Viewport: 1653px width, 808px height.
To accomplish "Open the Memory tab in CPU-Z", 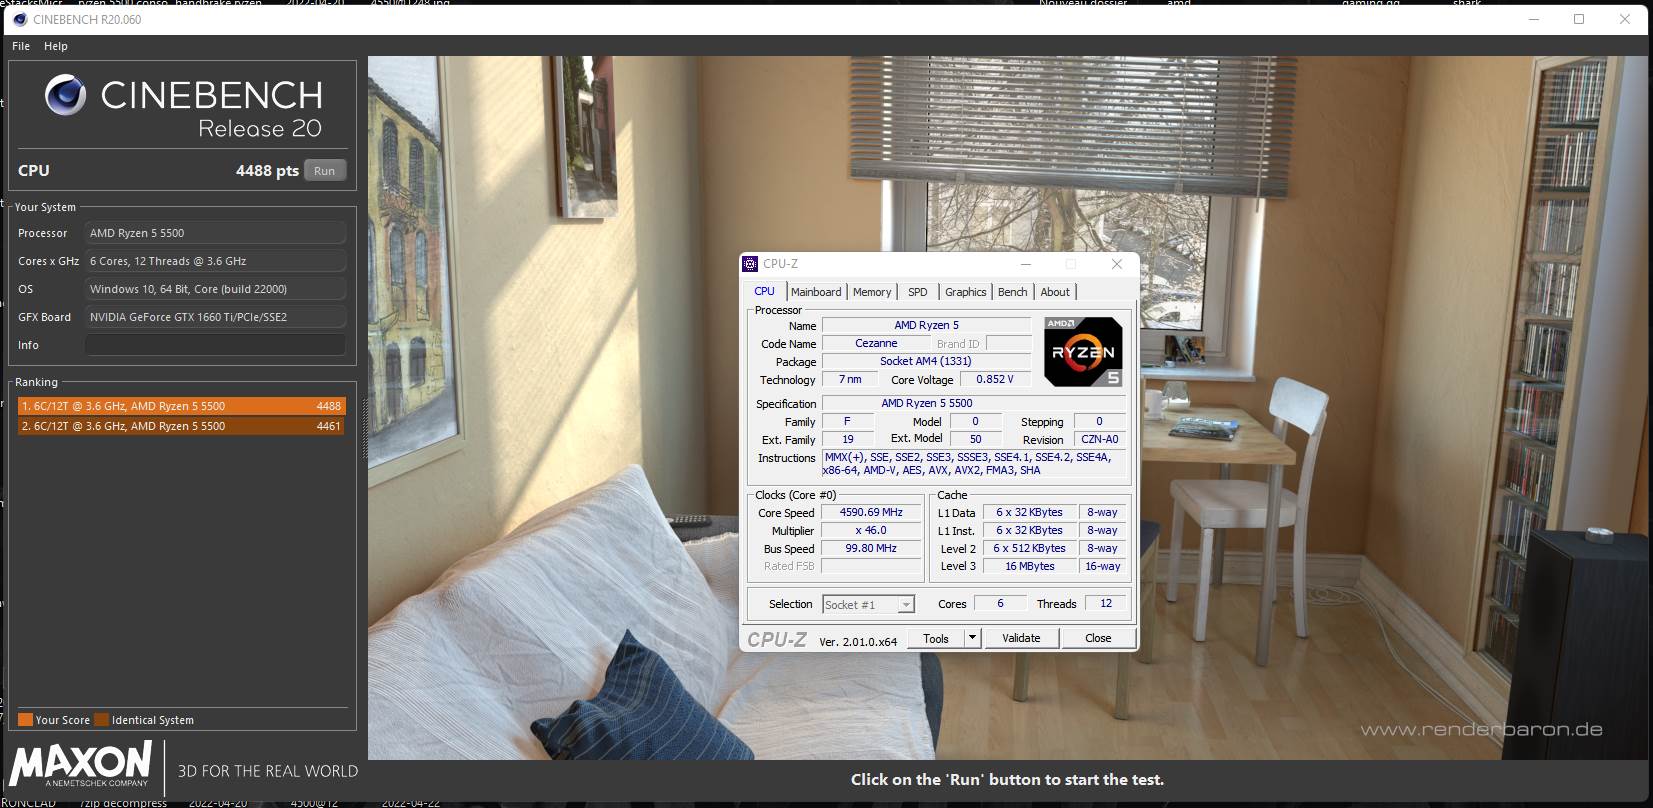I will (x=872, y=292).
